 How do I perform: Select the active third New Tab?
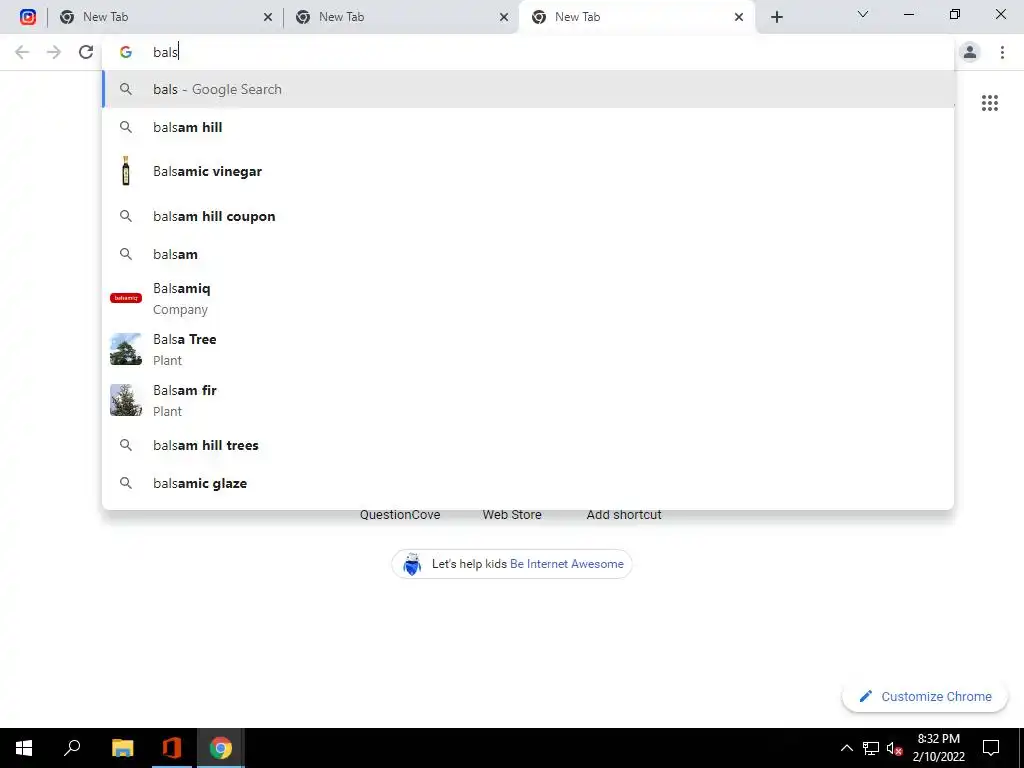pyautogui.click(x=637, y=17)
